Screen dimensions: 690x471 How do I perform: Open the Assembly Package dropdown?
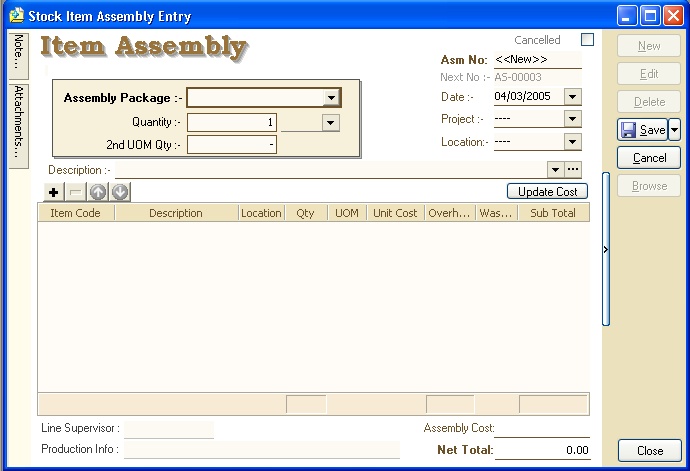coord(330,98)
